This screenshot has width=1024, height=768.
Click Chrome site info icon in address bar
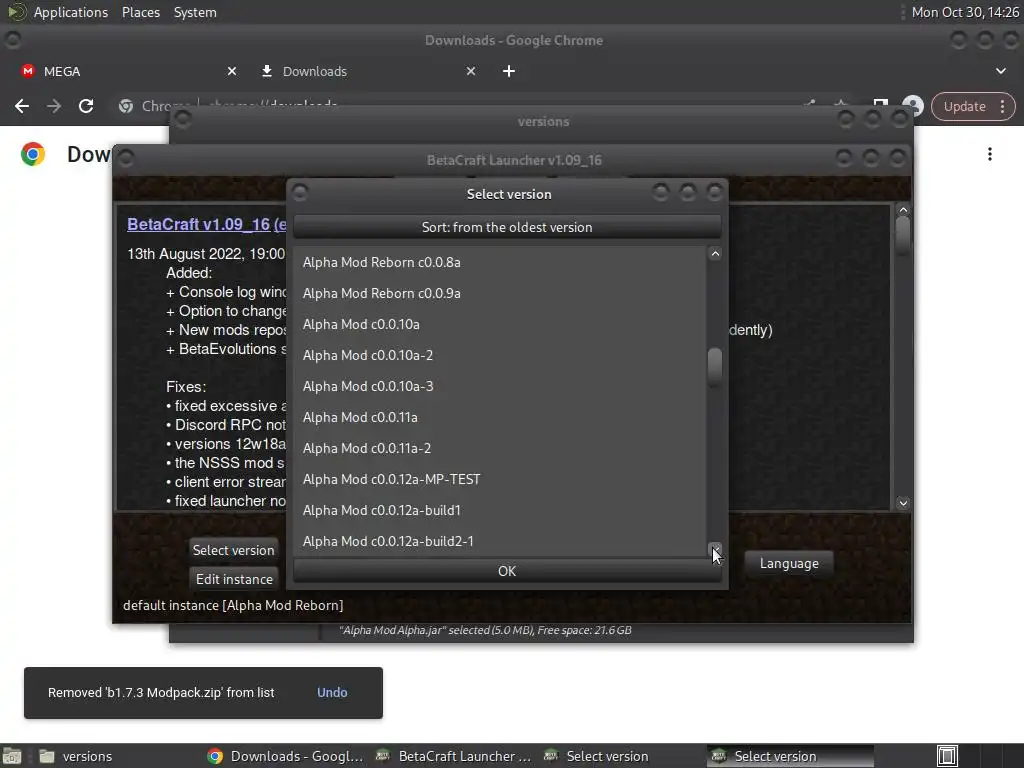coord(126,106)
